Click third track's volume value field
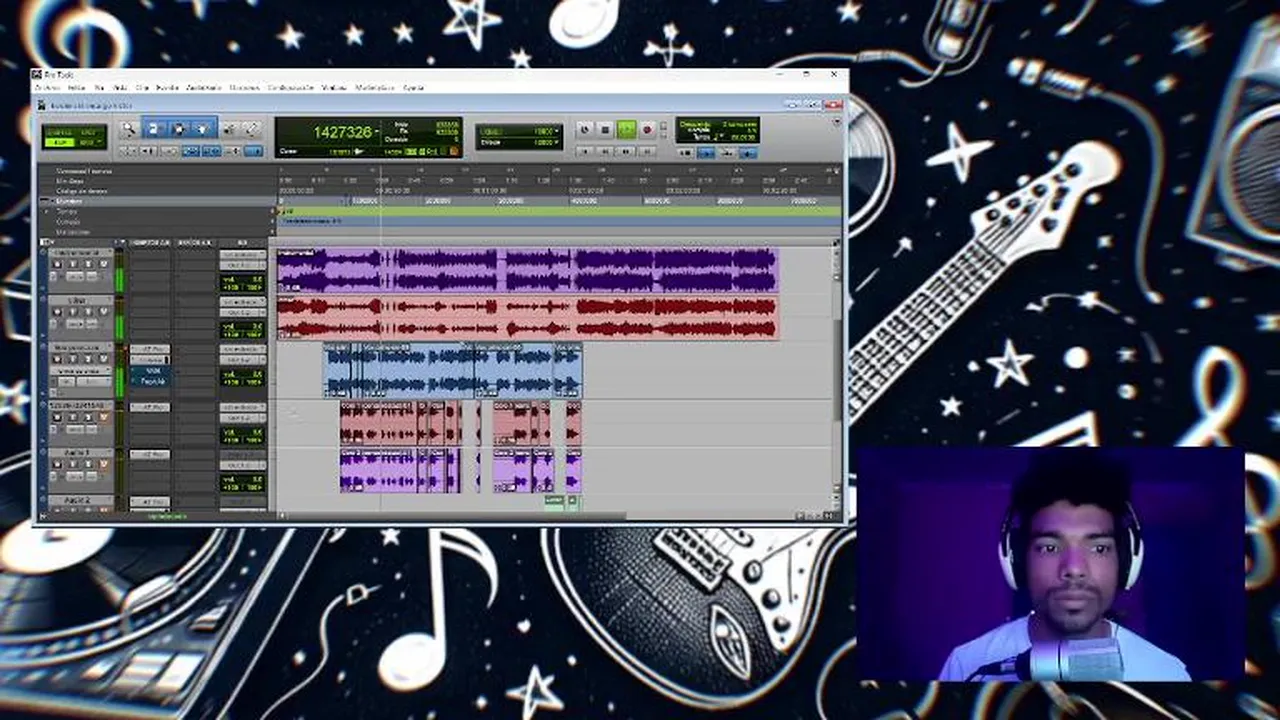 (x=242, y=375)
